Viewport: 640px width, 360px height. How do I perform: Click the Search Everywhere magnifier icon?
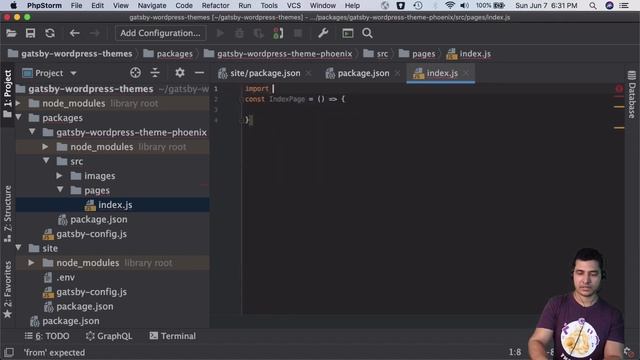367,33
